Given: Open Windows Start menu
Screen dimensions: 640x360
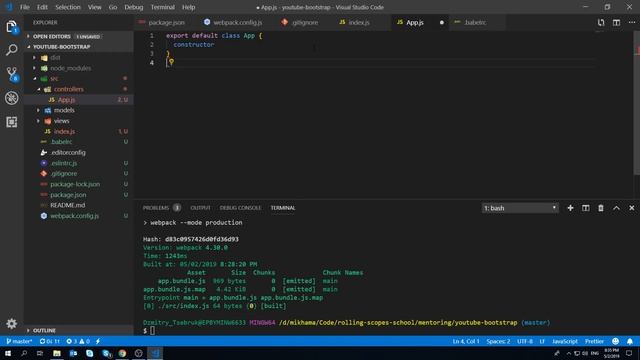Looking at the screenshot, I should point(8,353).
